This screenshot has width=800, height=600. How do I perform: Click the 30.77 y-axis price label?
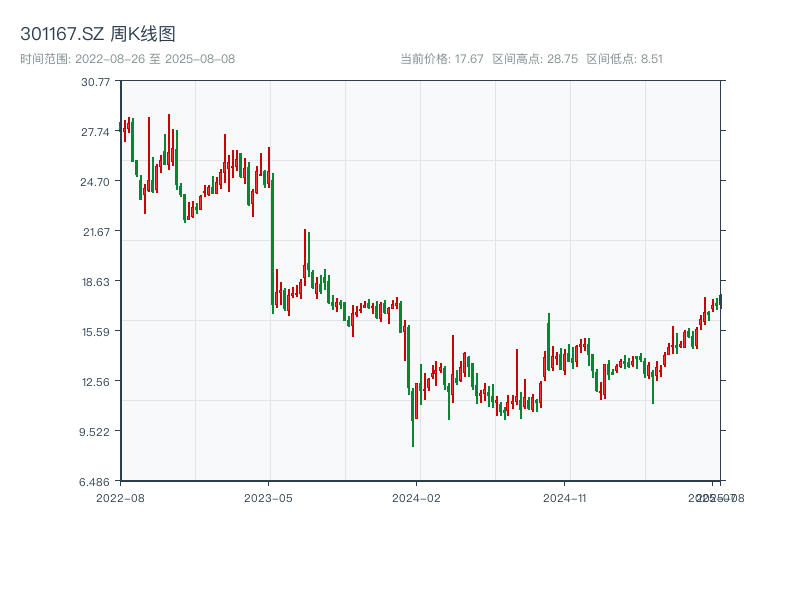coord(96,81)
